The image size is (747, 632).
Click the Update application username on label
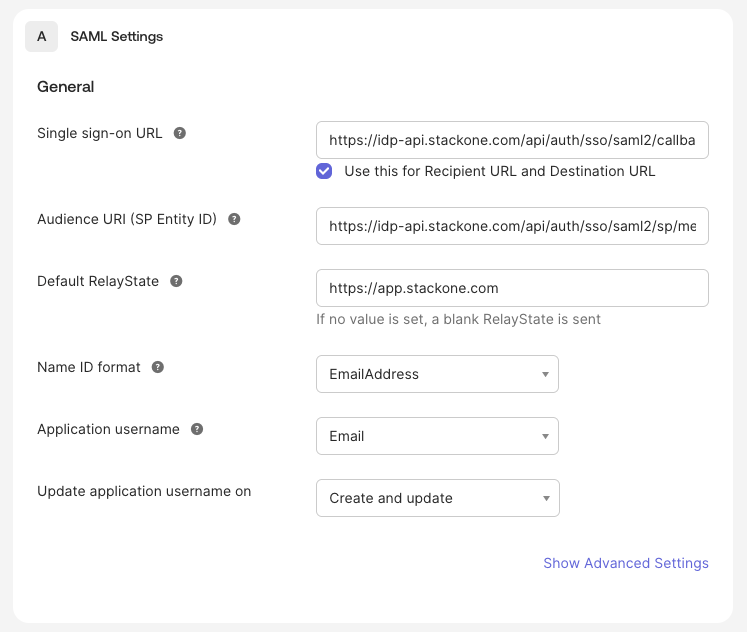pyautogui.click(x=144, y=491)
